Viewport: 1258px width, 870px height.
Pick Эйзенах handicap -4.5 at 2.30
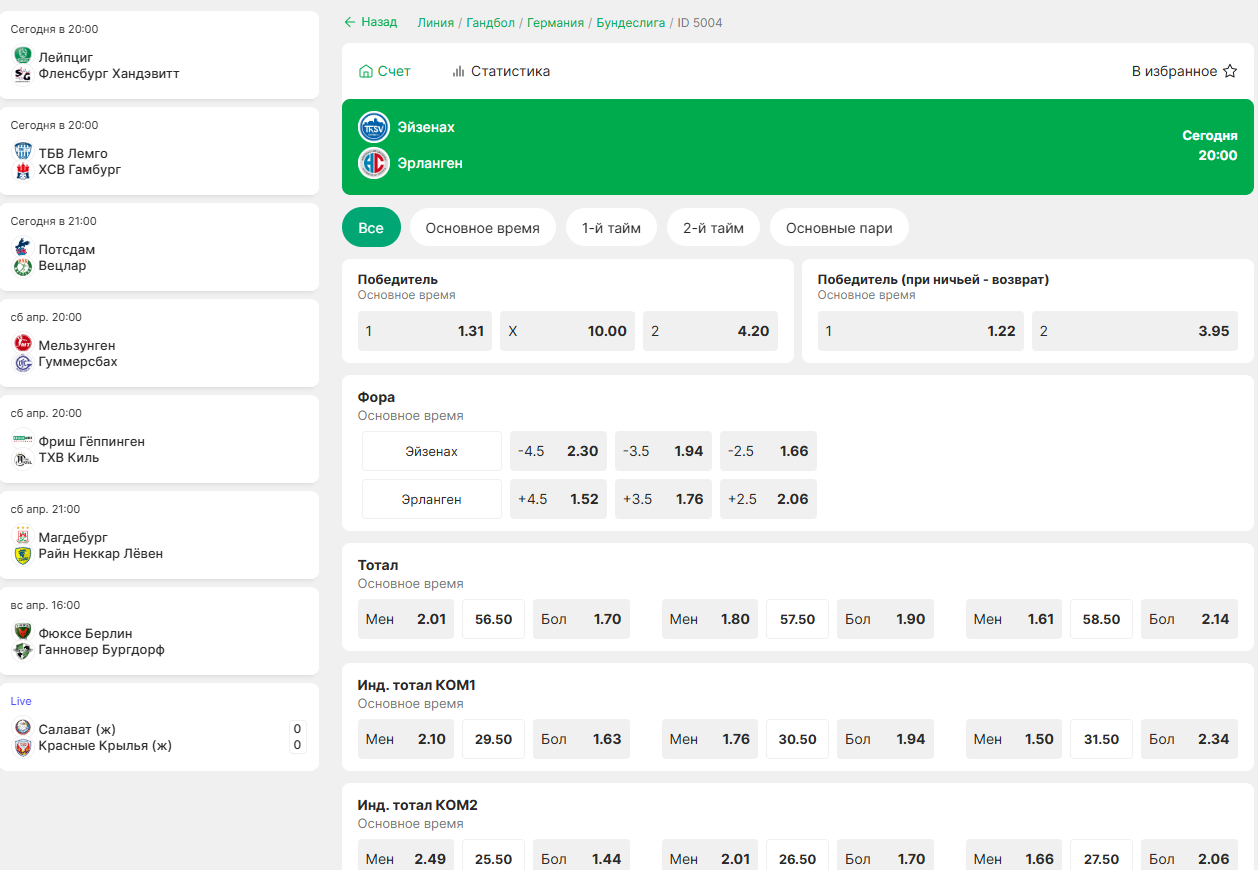click(558, 451)
